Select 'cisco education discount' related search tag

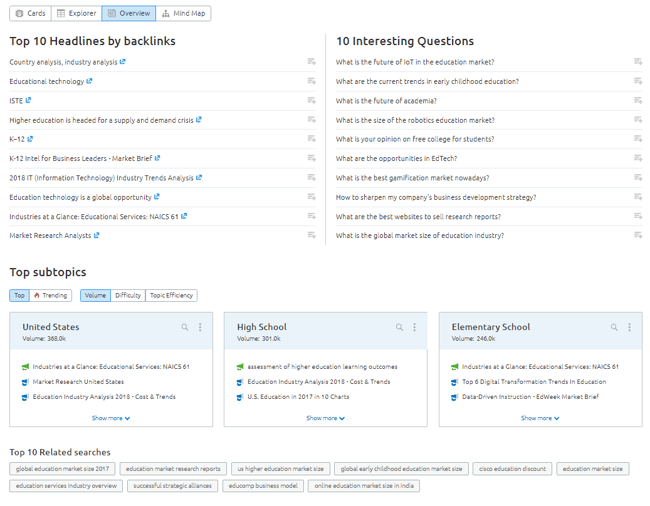[512, 468]
